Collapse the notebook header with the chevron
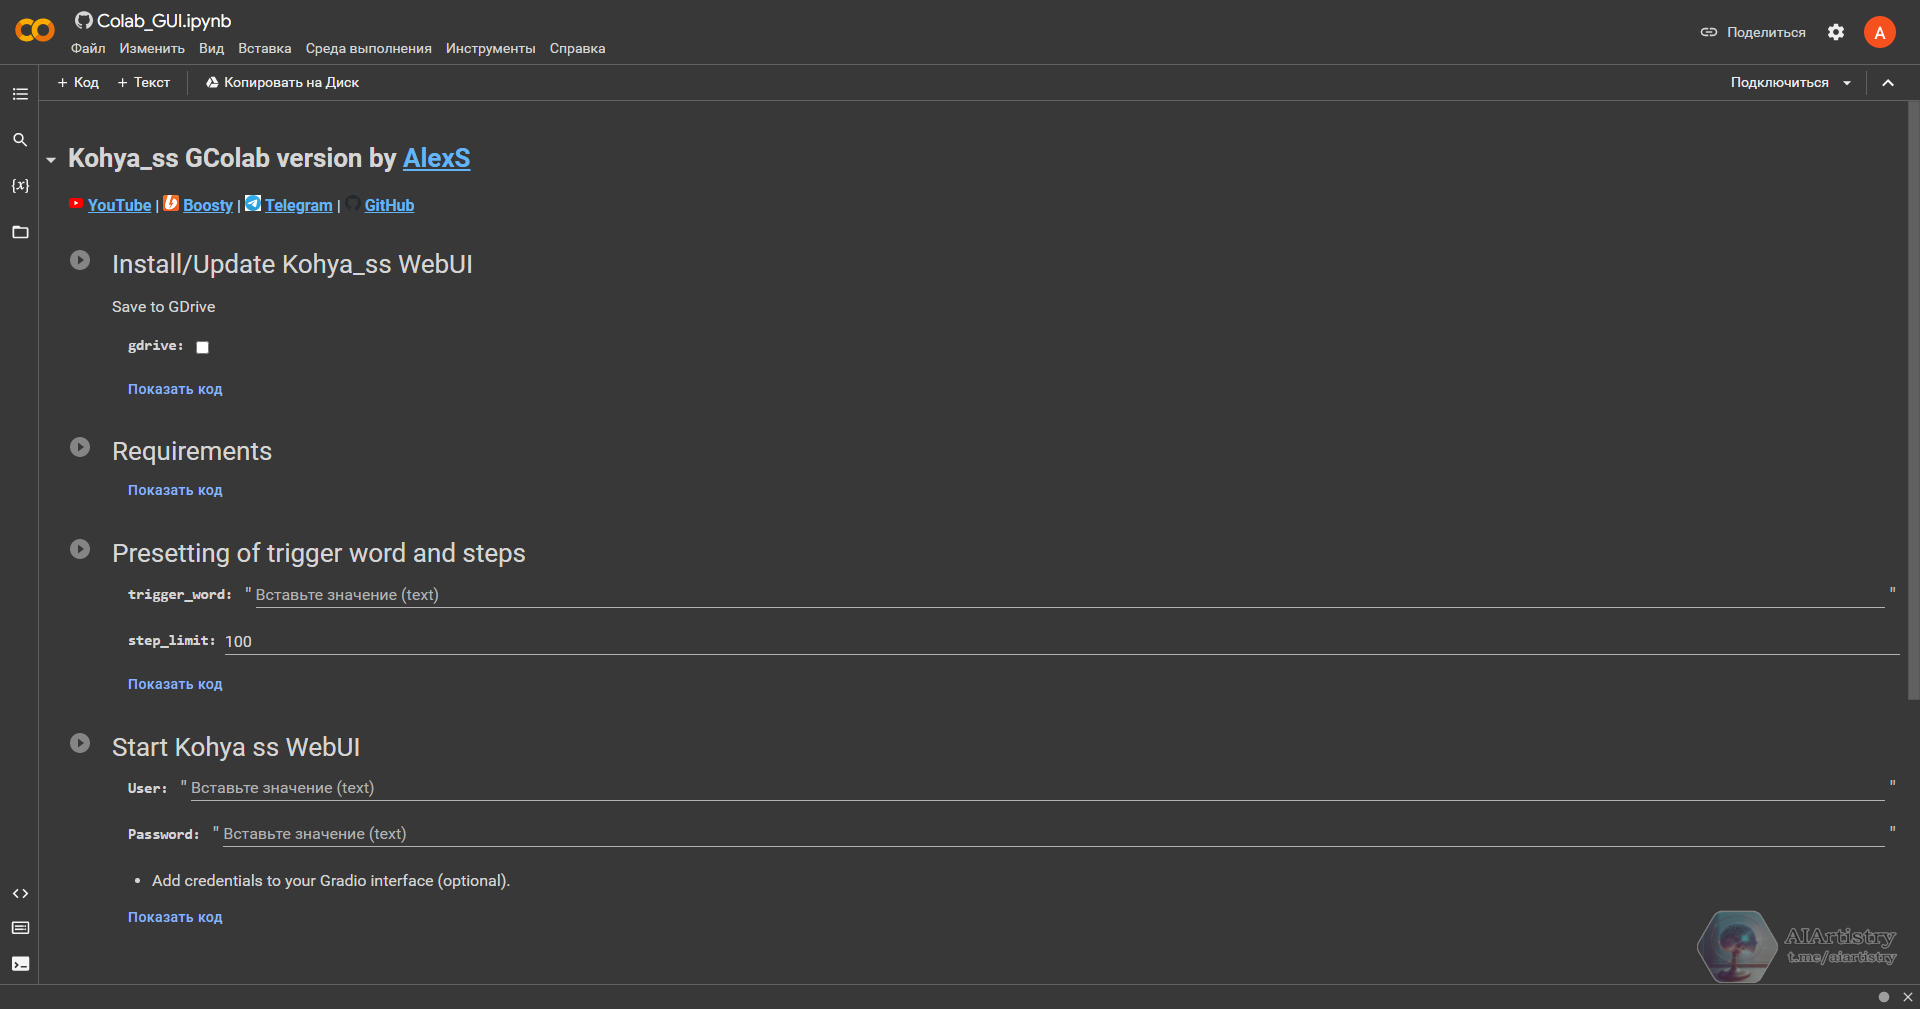 coord(1889,83)
